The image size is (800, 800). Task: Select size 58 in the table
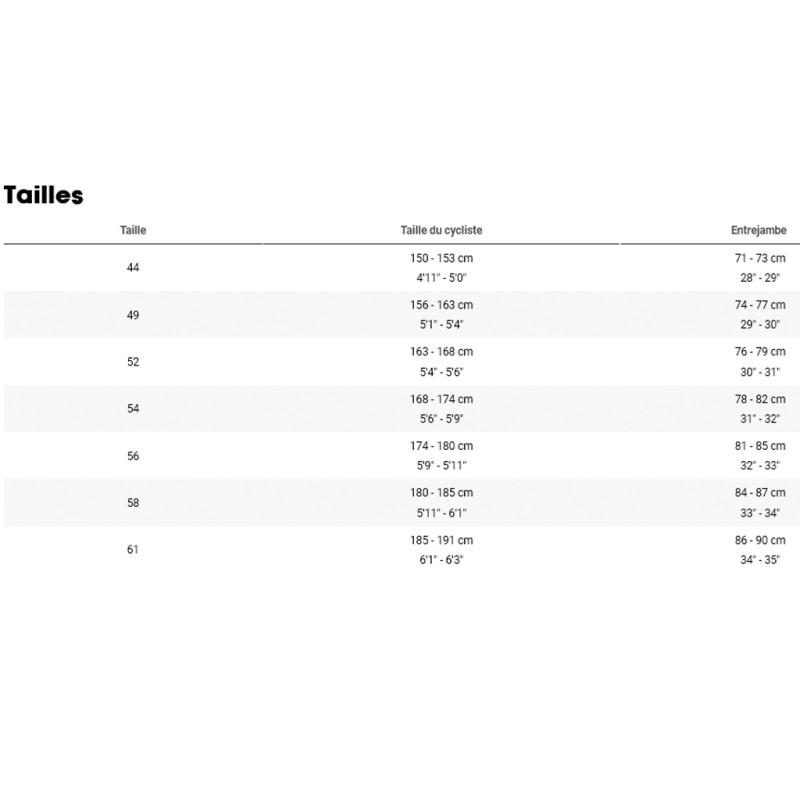click(x=133, y=503)
